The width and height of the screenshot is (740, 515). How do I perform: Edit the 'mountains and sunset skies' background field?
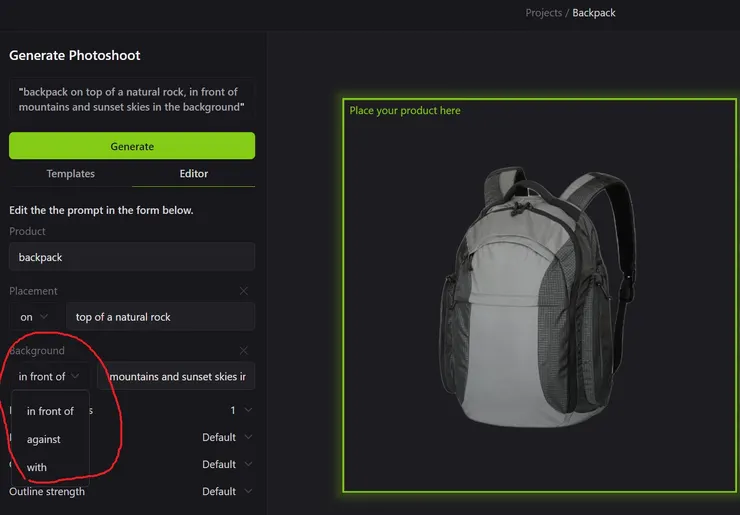click(x=176, y=377)
